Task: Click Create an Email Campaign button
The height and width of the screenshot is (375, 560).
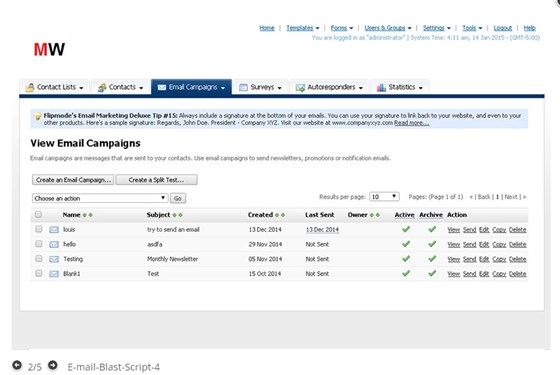Action: coord(73,180)
